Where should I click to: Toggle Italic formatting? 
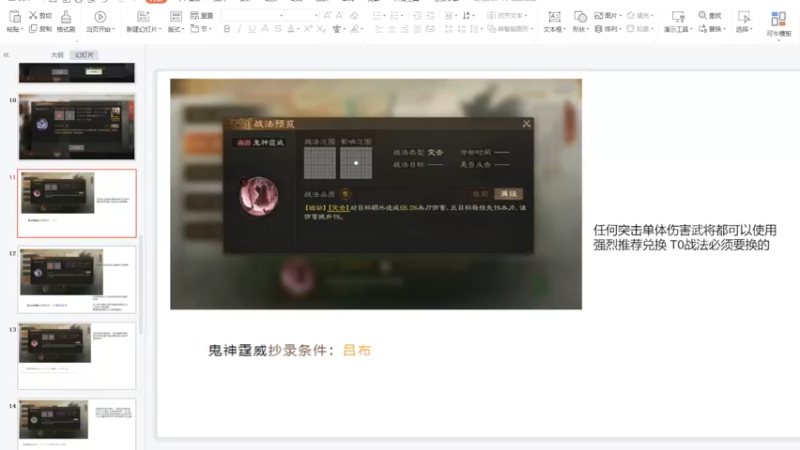coord(239,29)
